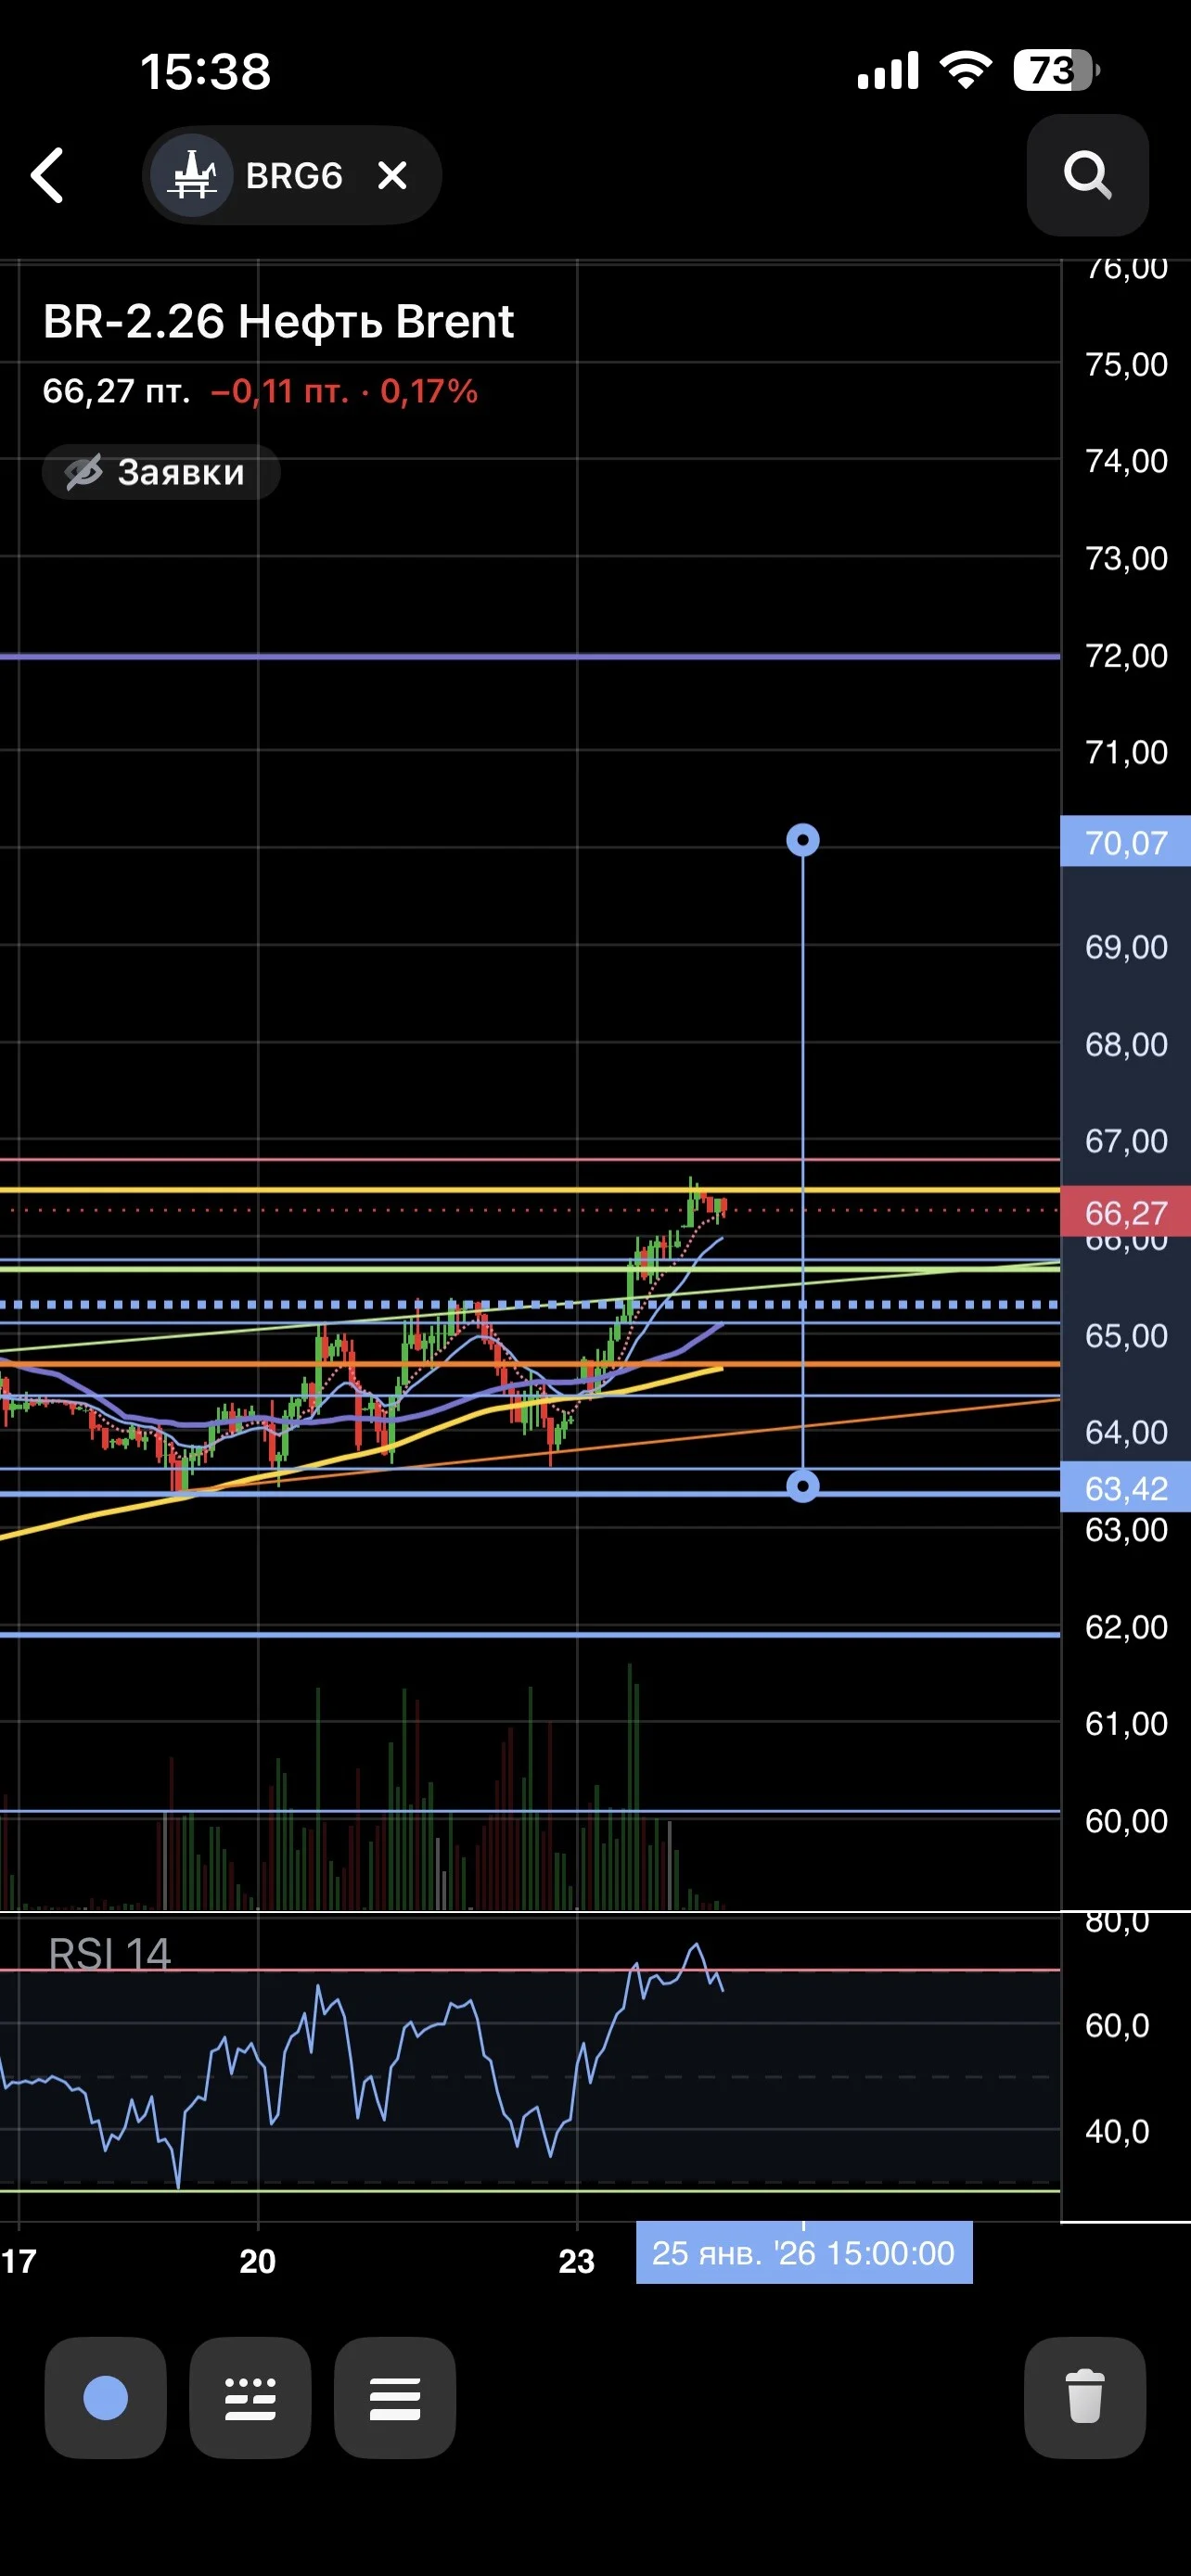Go back with the left arrow
The width and height of the screenshot is (1191, 2576).
click(x=47, y=176)
